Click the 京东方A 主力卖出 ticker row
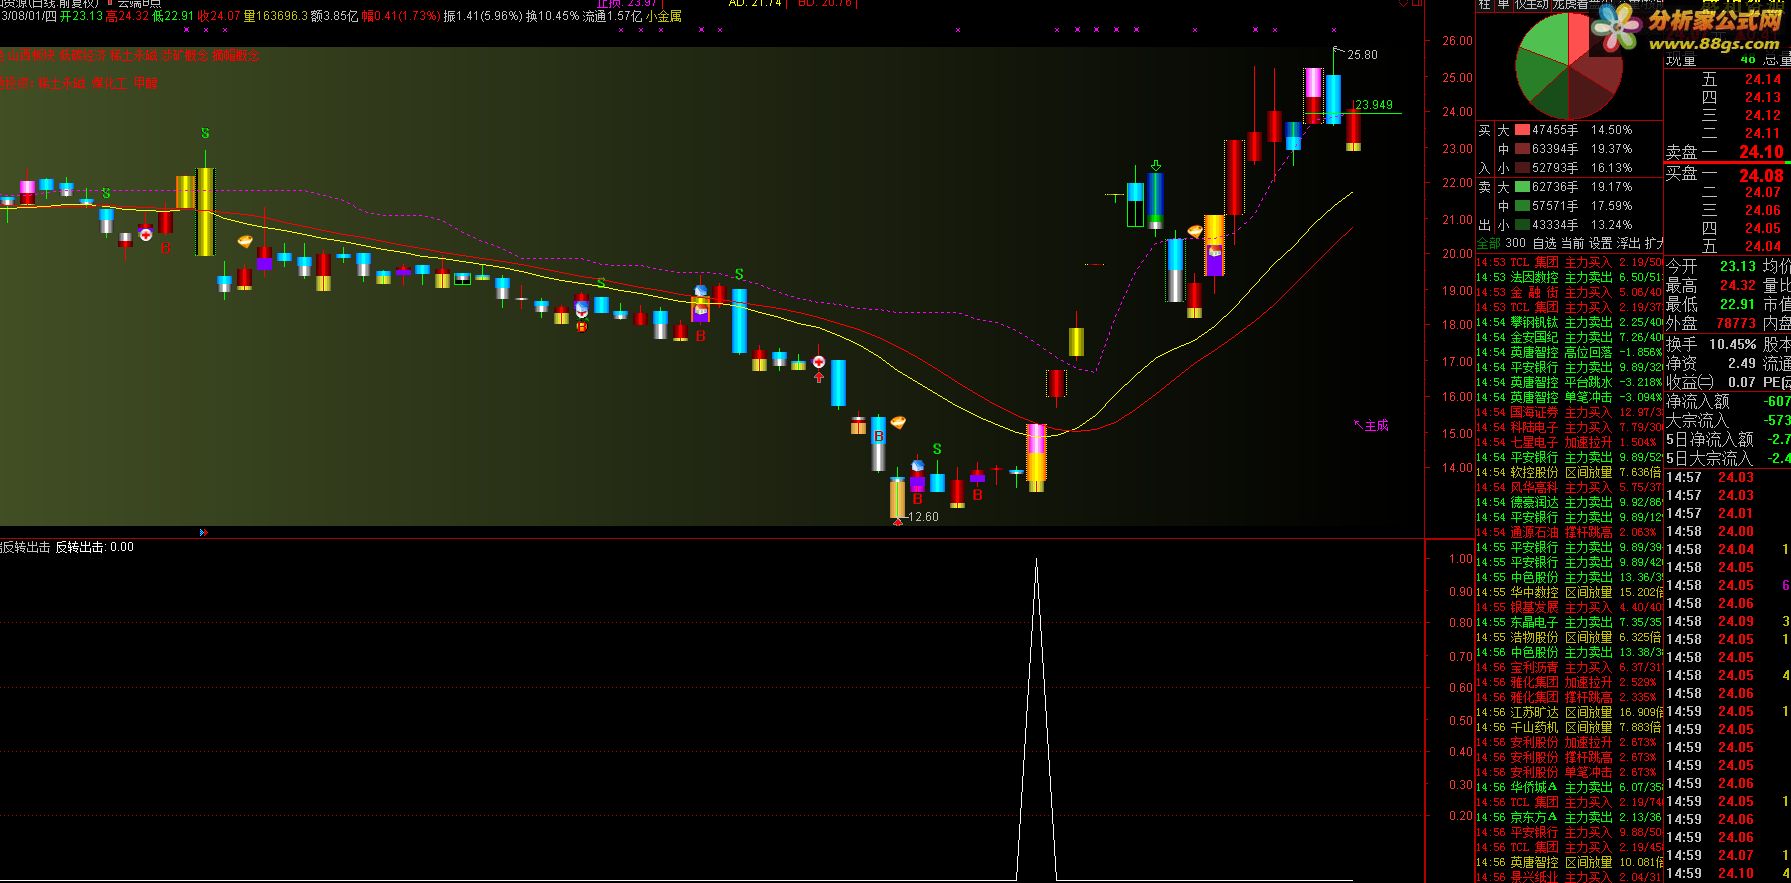Screen dimensions: 1791x883 [x=1569, y=818]
